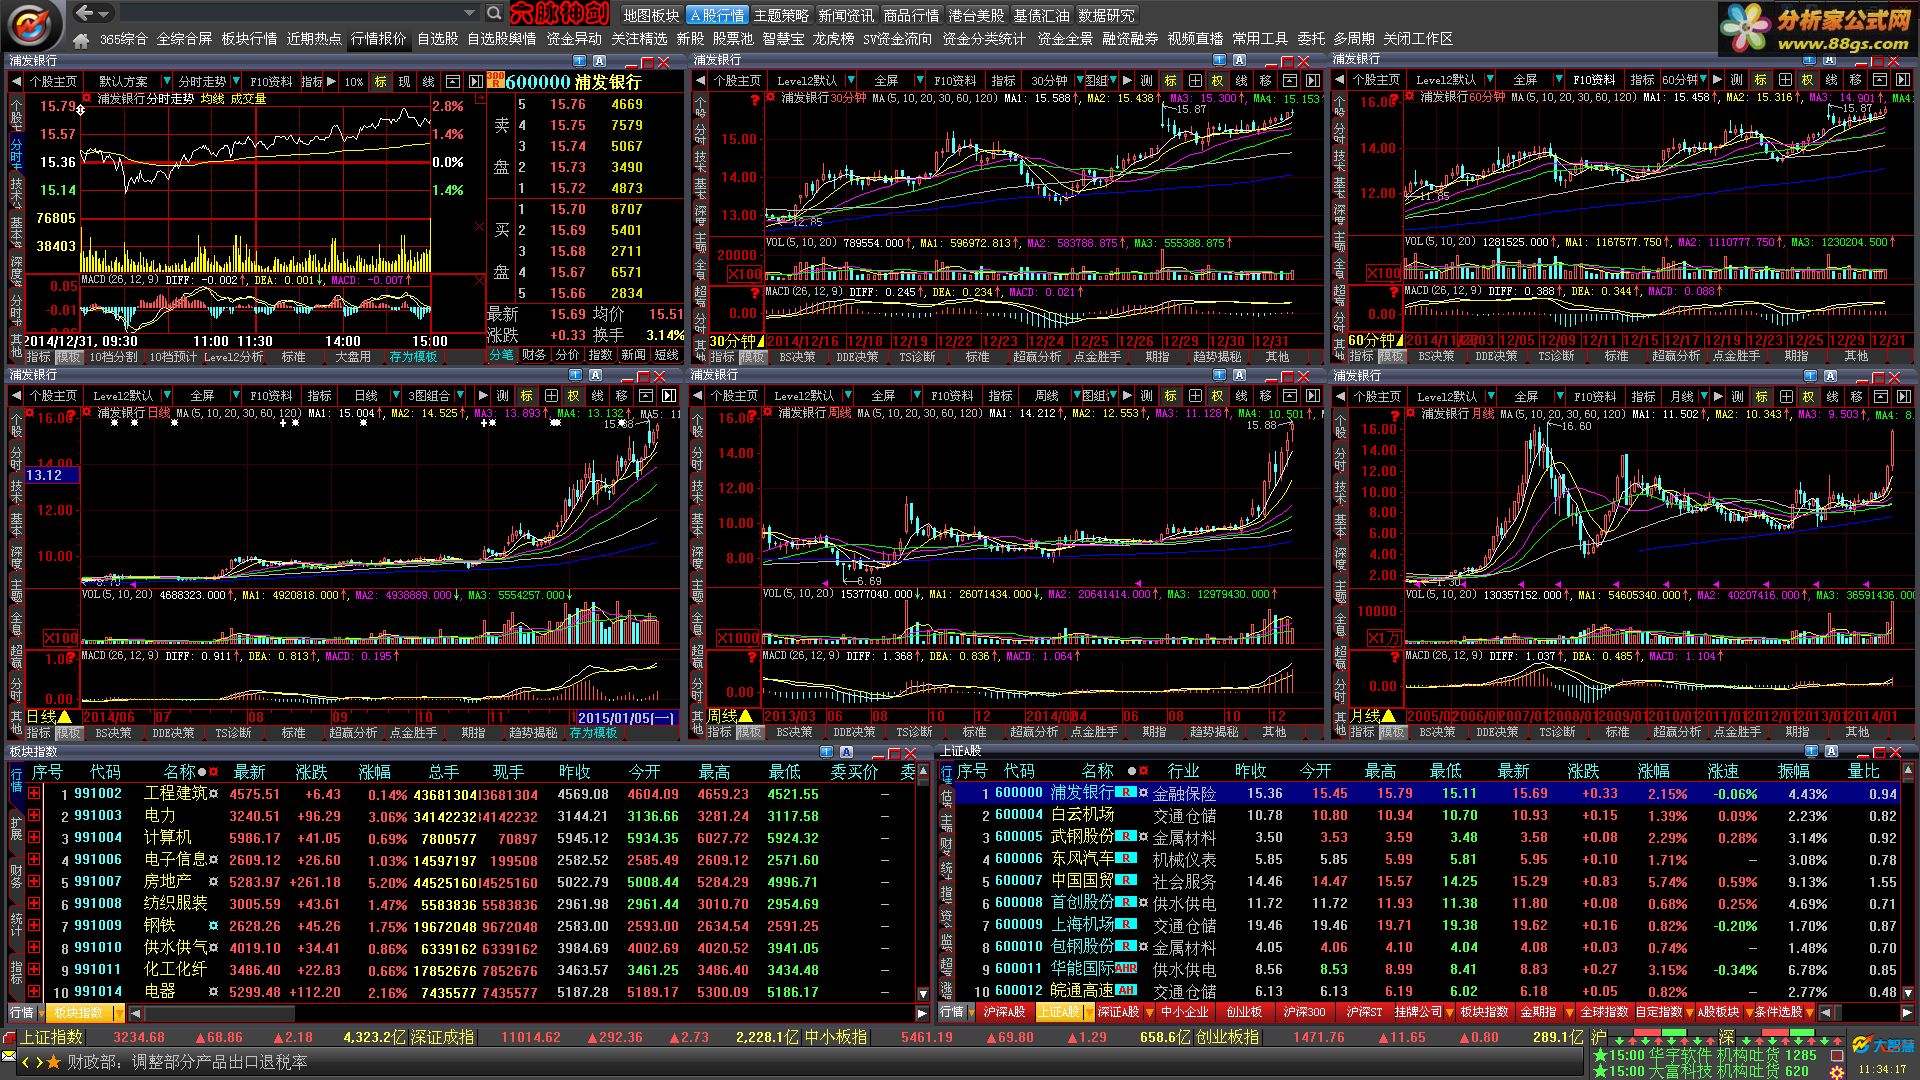
Task: Switch to 新闻 tab under the order book
Action: 633,355
